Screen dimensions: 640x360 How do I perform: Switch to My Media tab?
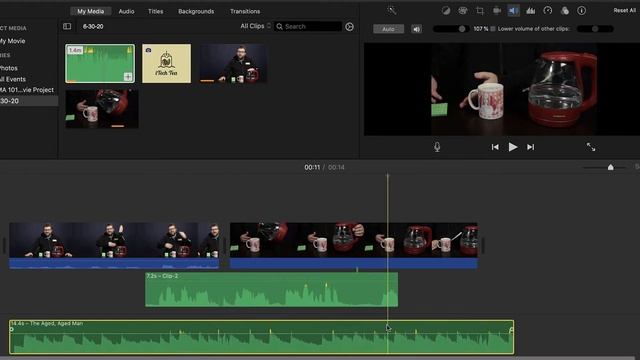91,11
